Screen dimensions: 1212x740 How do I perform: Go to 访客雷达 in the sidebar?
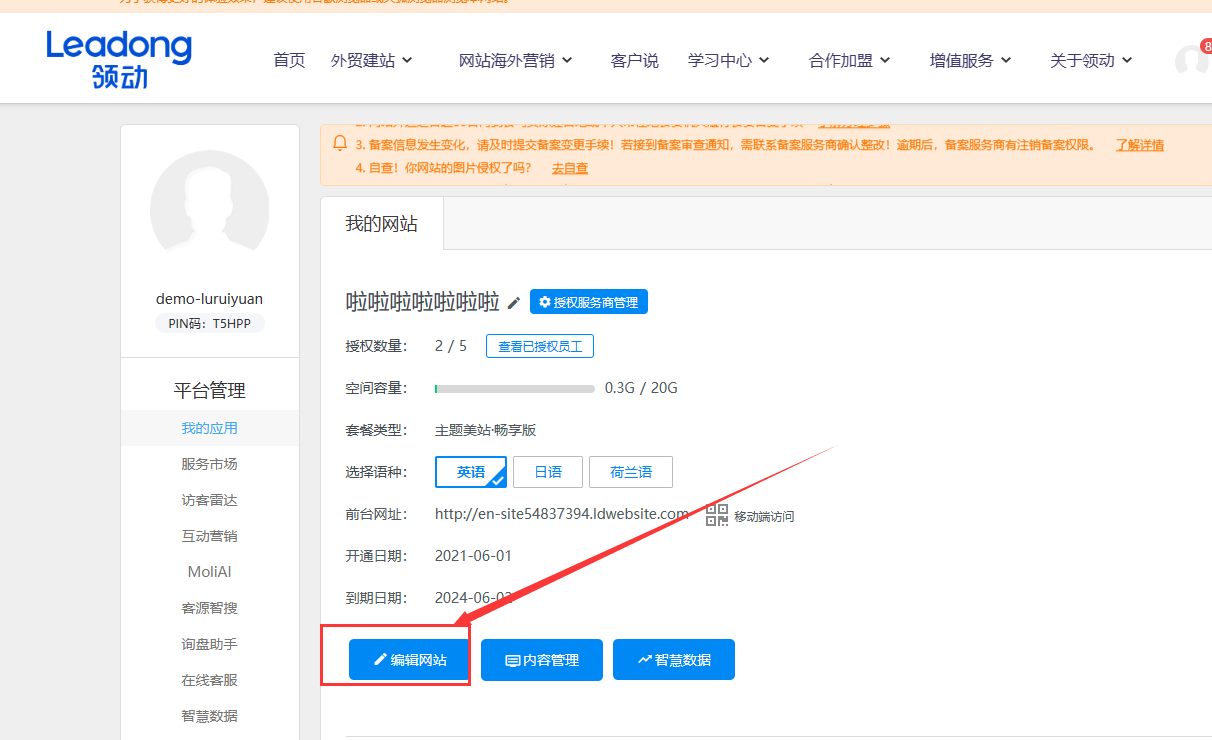pyautogui.click(x=209, y=500)
